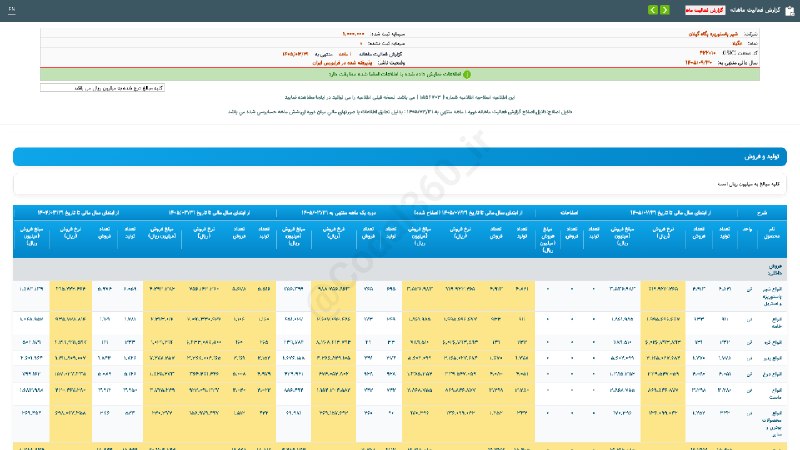800x450 pixels.
Task: Select the انواع ماست product row label
Action: 775,393
